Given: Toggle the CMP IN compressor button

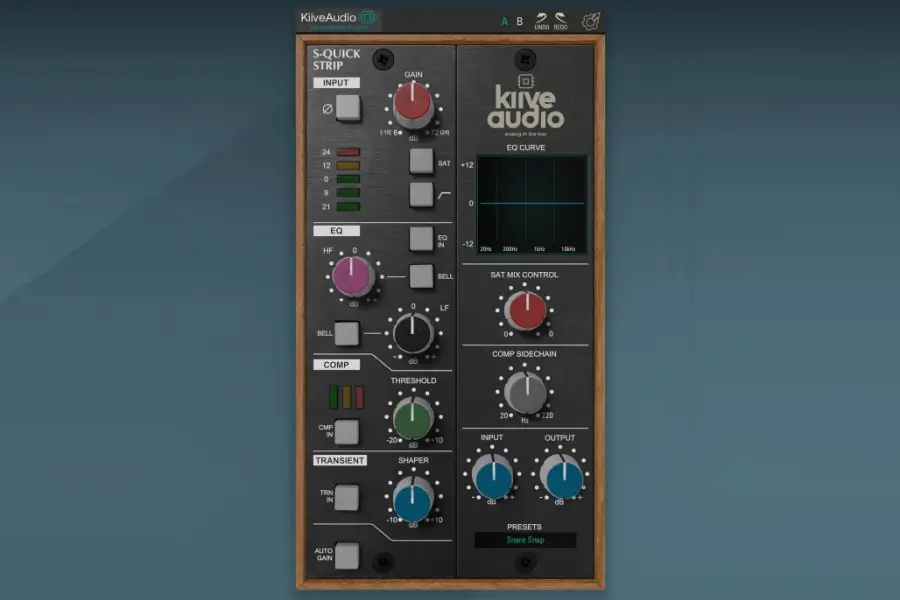Looking at the screenshot, I should click(347, 432).
